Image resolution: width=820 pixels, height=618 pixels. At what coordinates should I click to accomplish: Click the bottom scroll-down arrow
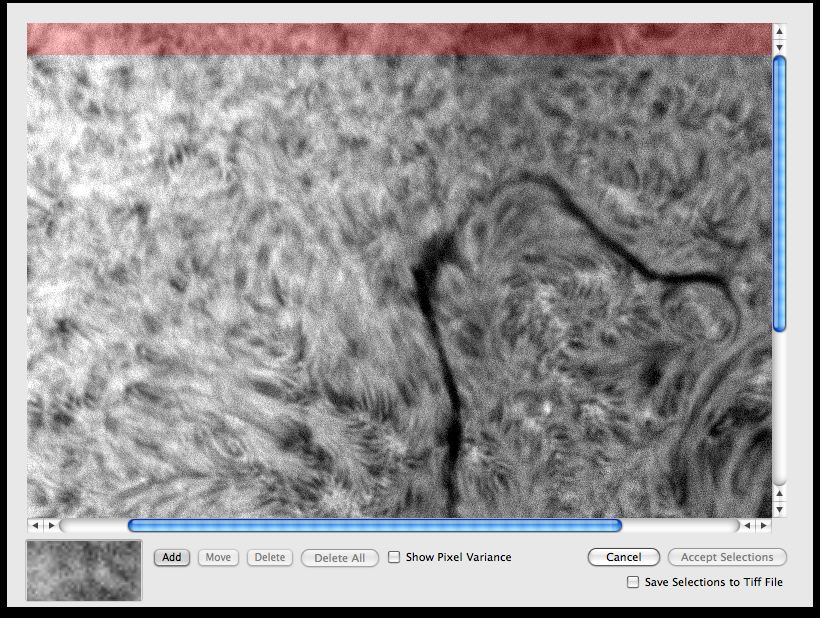point(779,509)
